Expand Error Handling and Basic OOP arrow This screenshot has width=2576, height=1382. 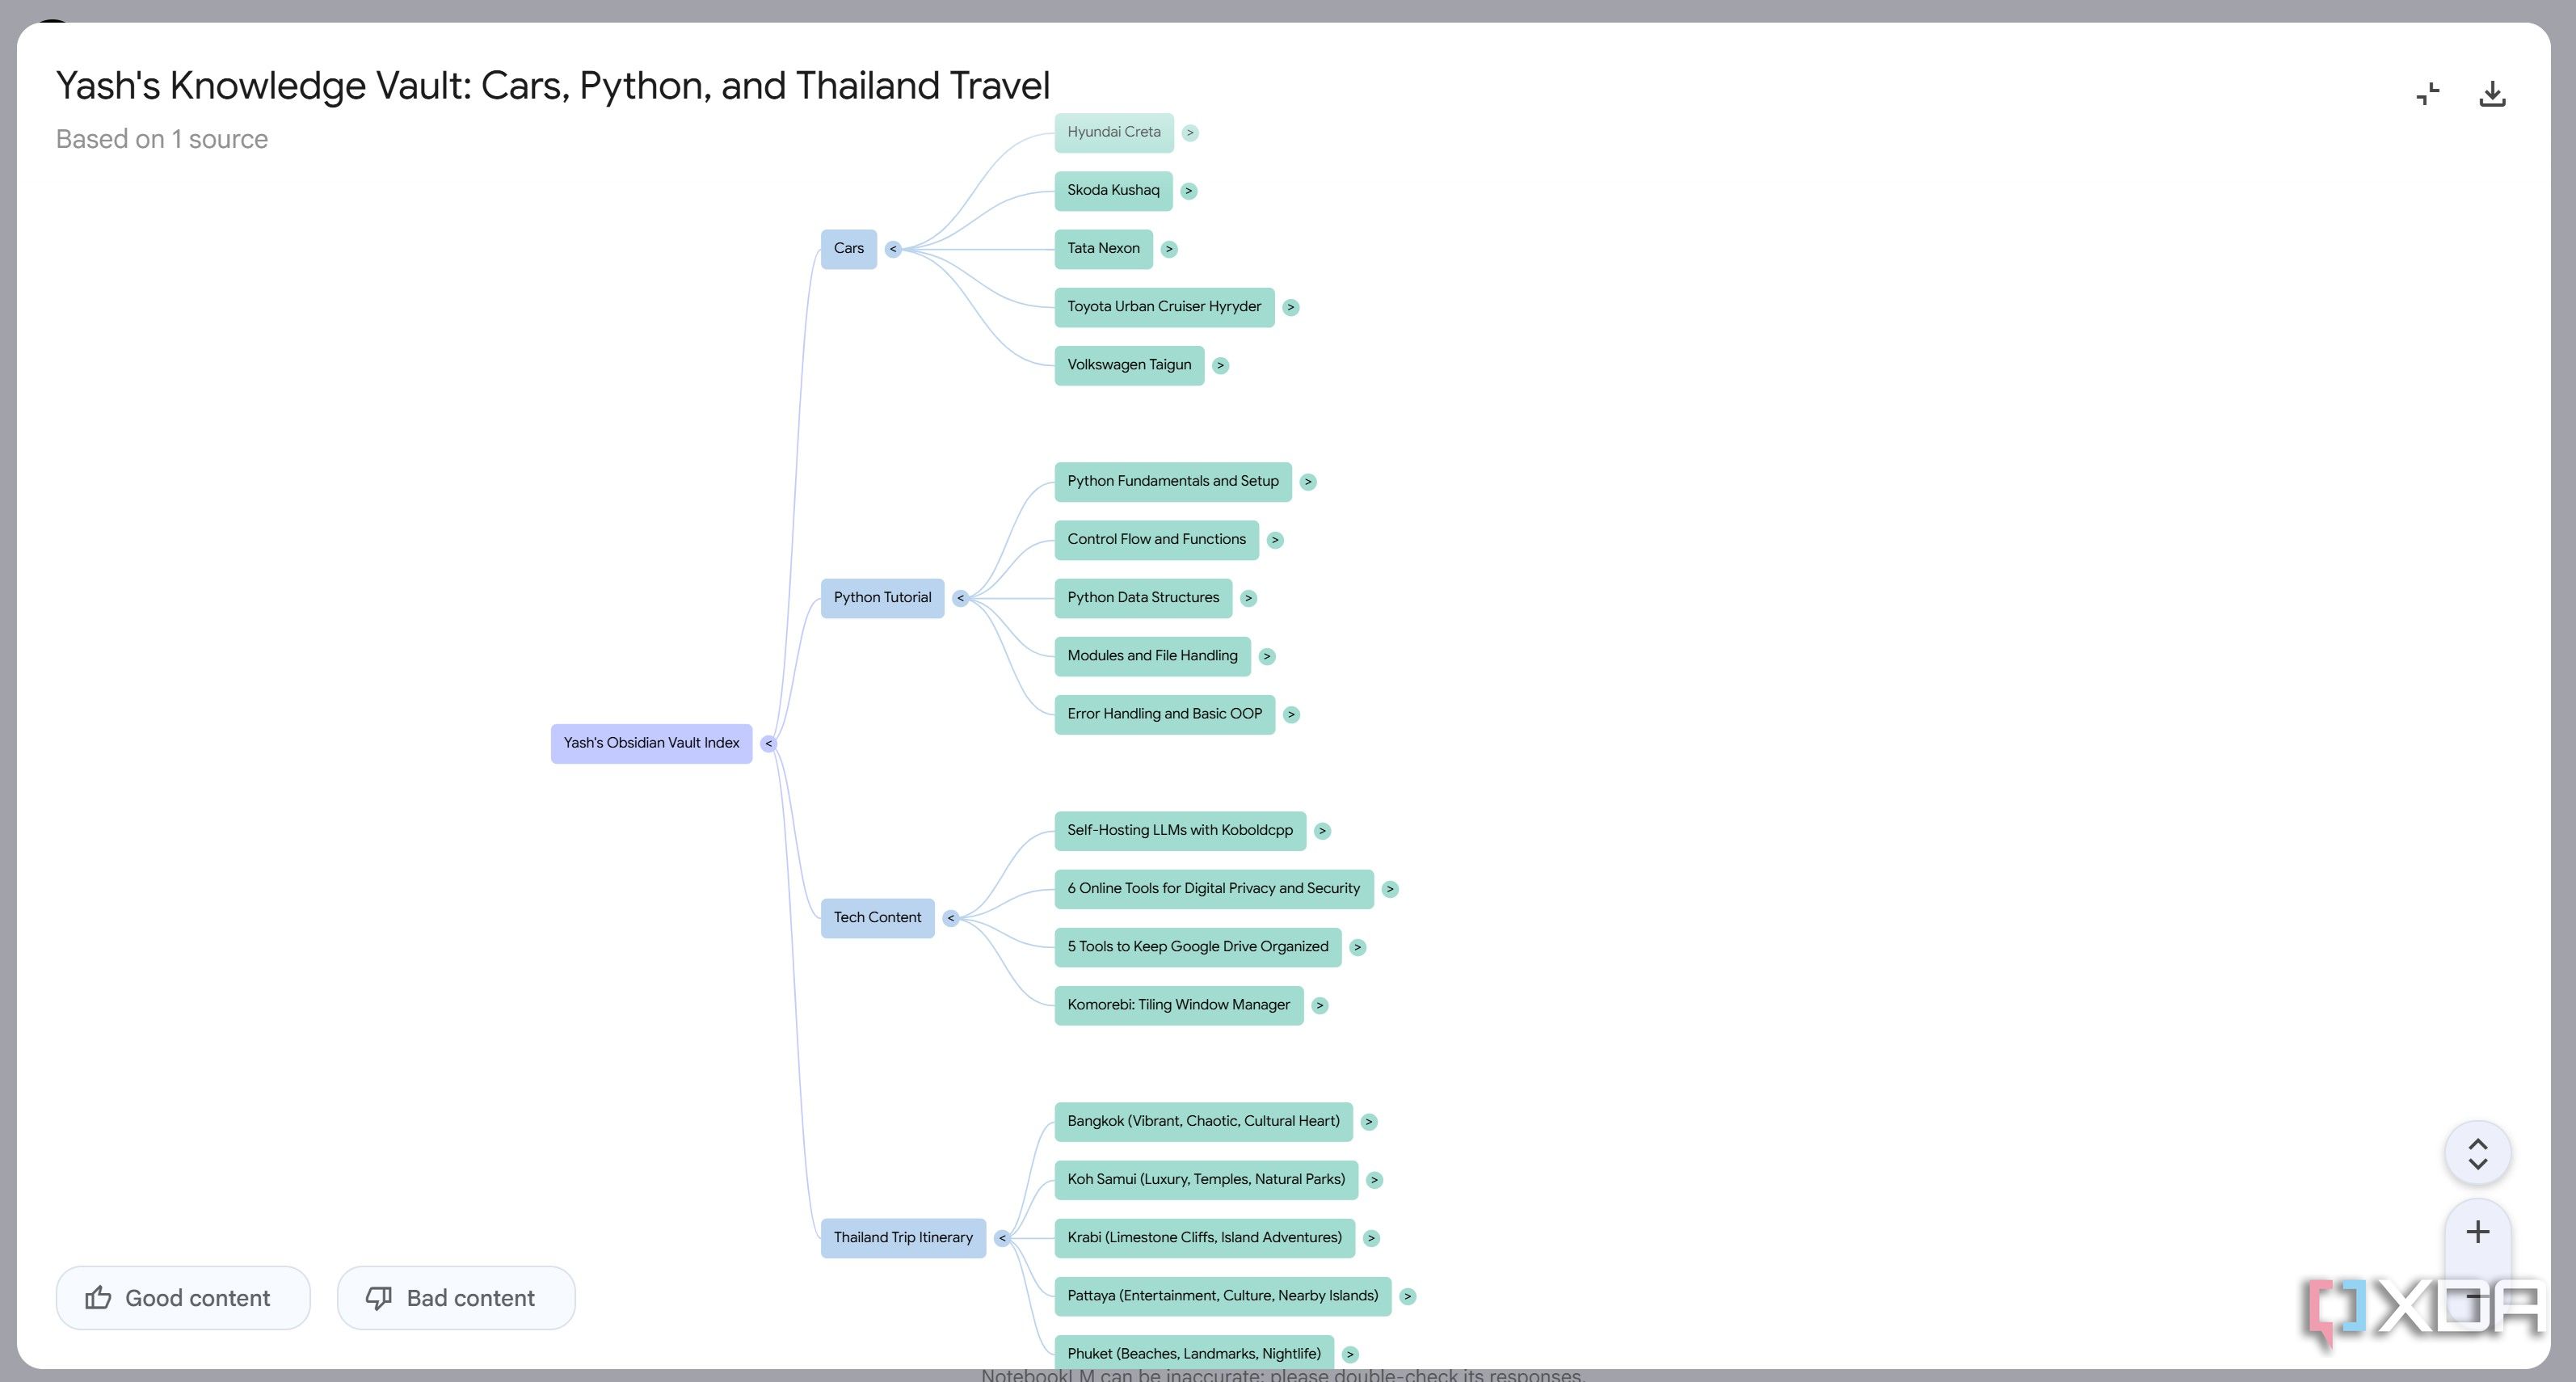[1291, 714]
